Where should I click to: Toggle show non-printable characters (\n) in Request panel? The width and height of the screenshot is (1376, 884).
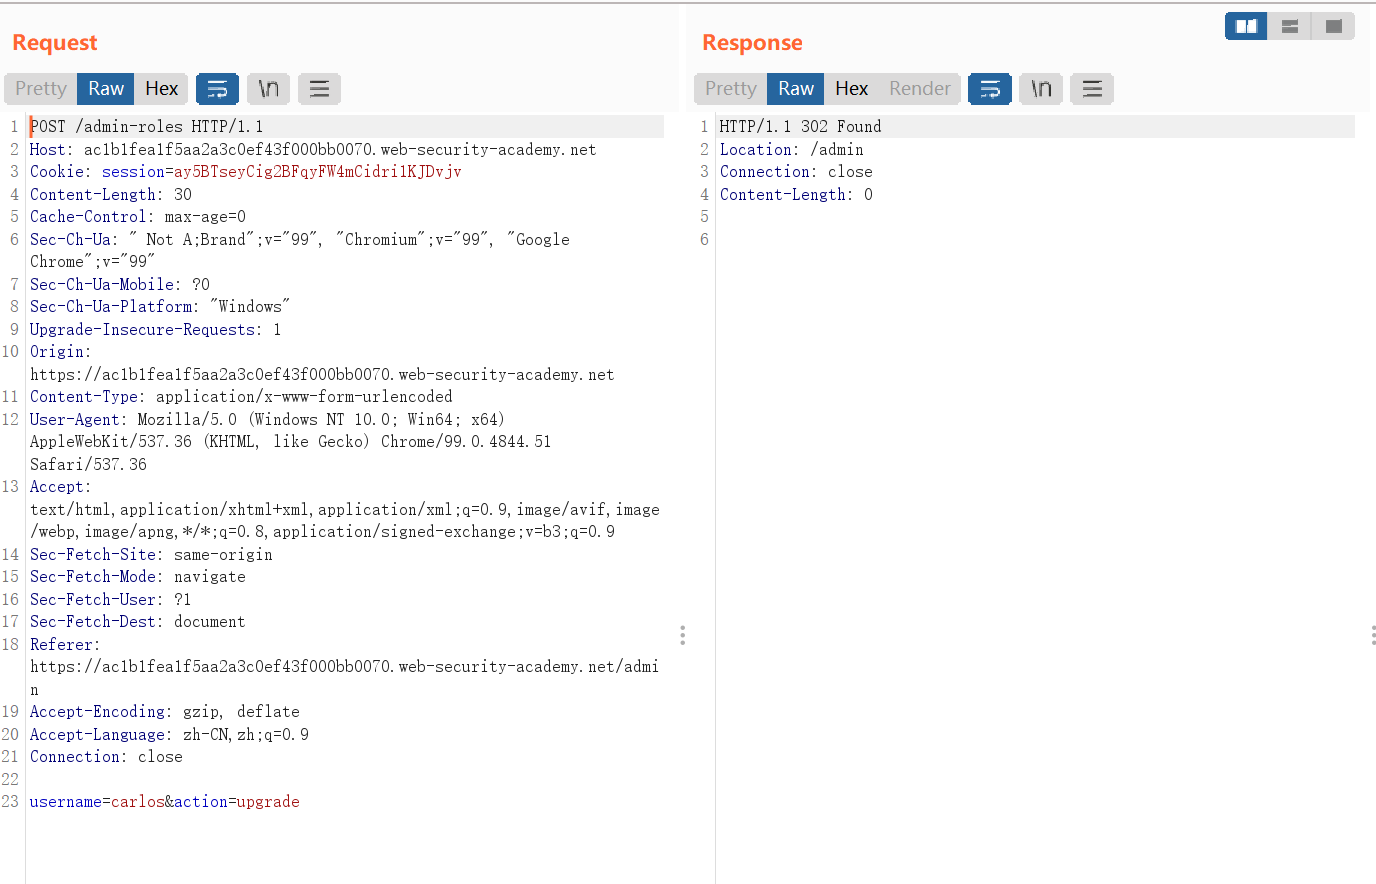pos(269,89)
